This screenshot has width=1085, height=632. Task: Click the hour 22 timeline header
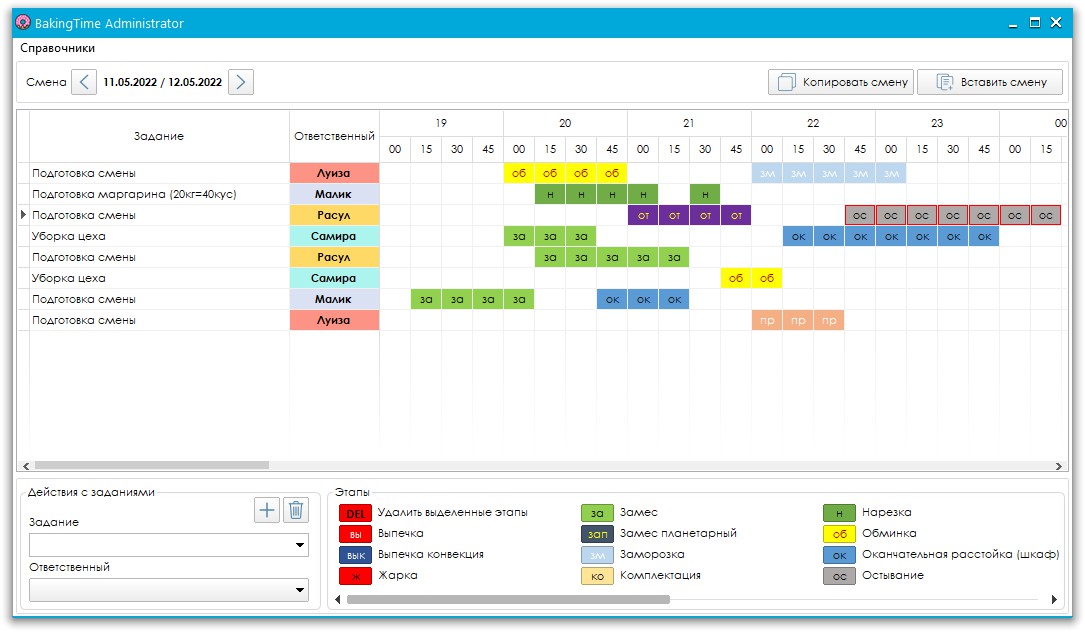(x=813, y=123)
